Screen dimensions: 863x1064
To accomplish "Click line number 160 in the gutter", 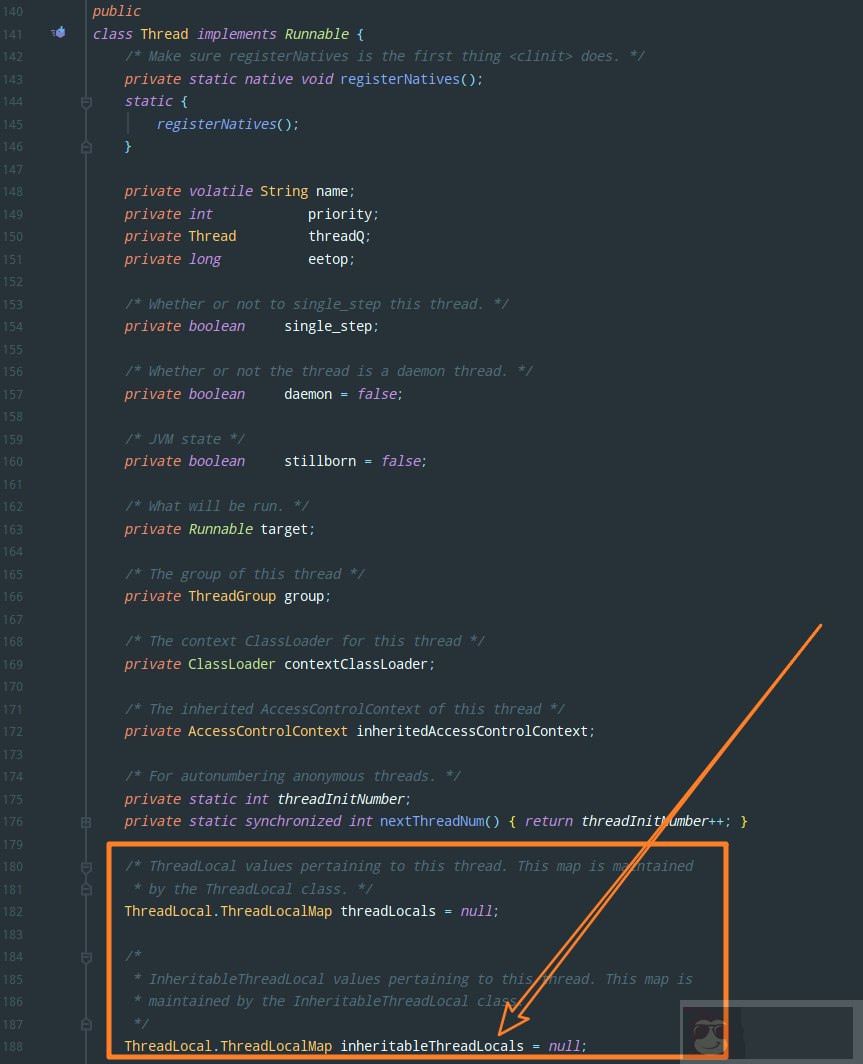I will point(14,461).
